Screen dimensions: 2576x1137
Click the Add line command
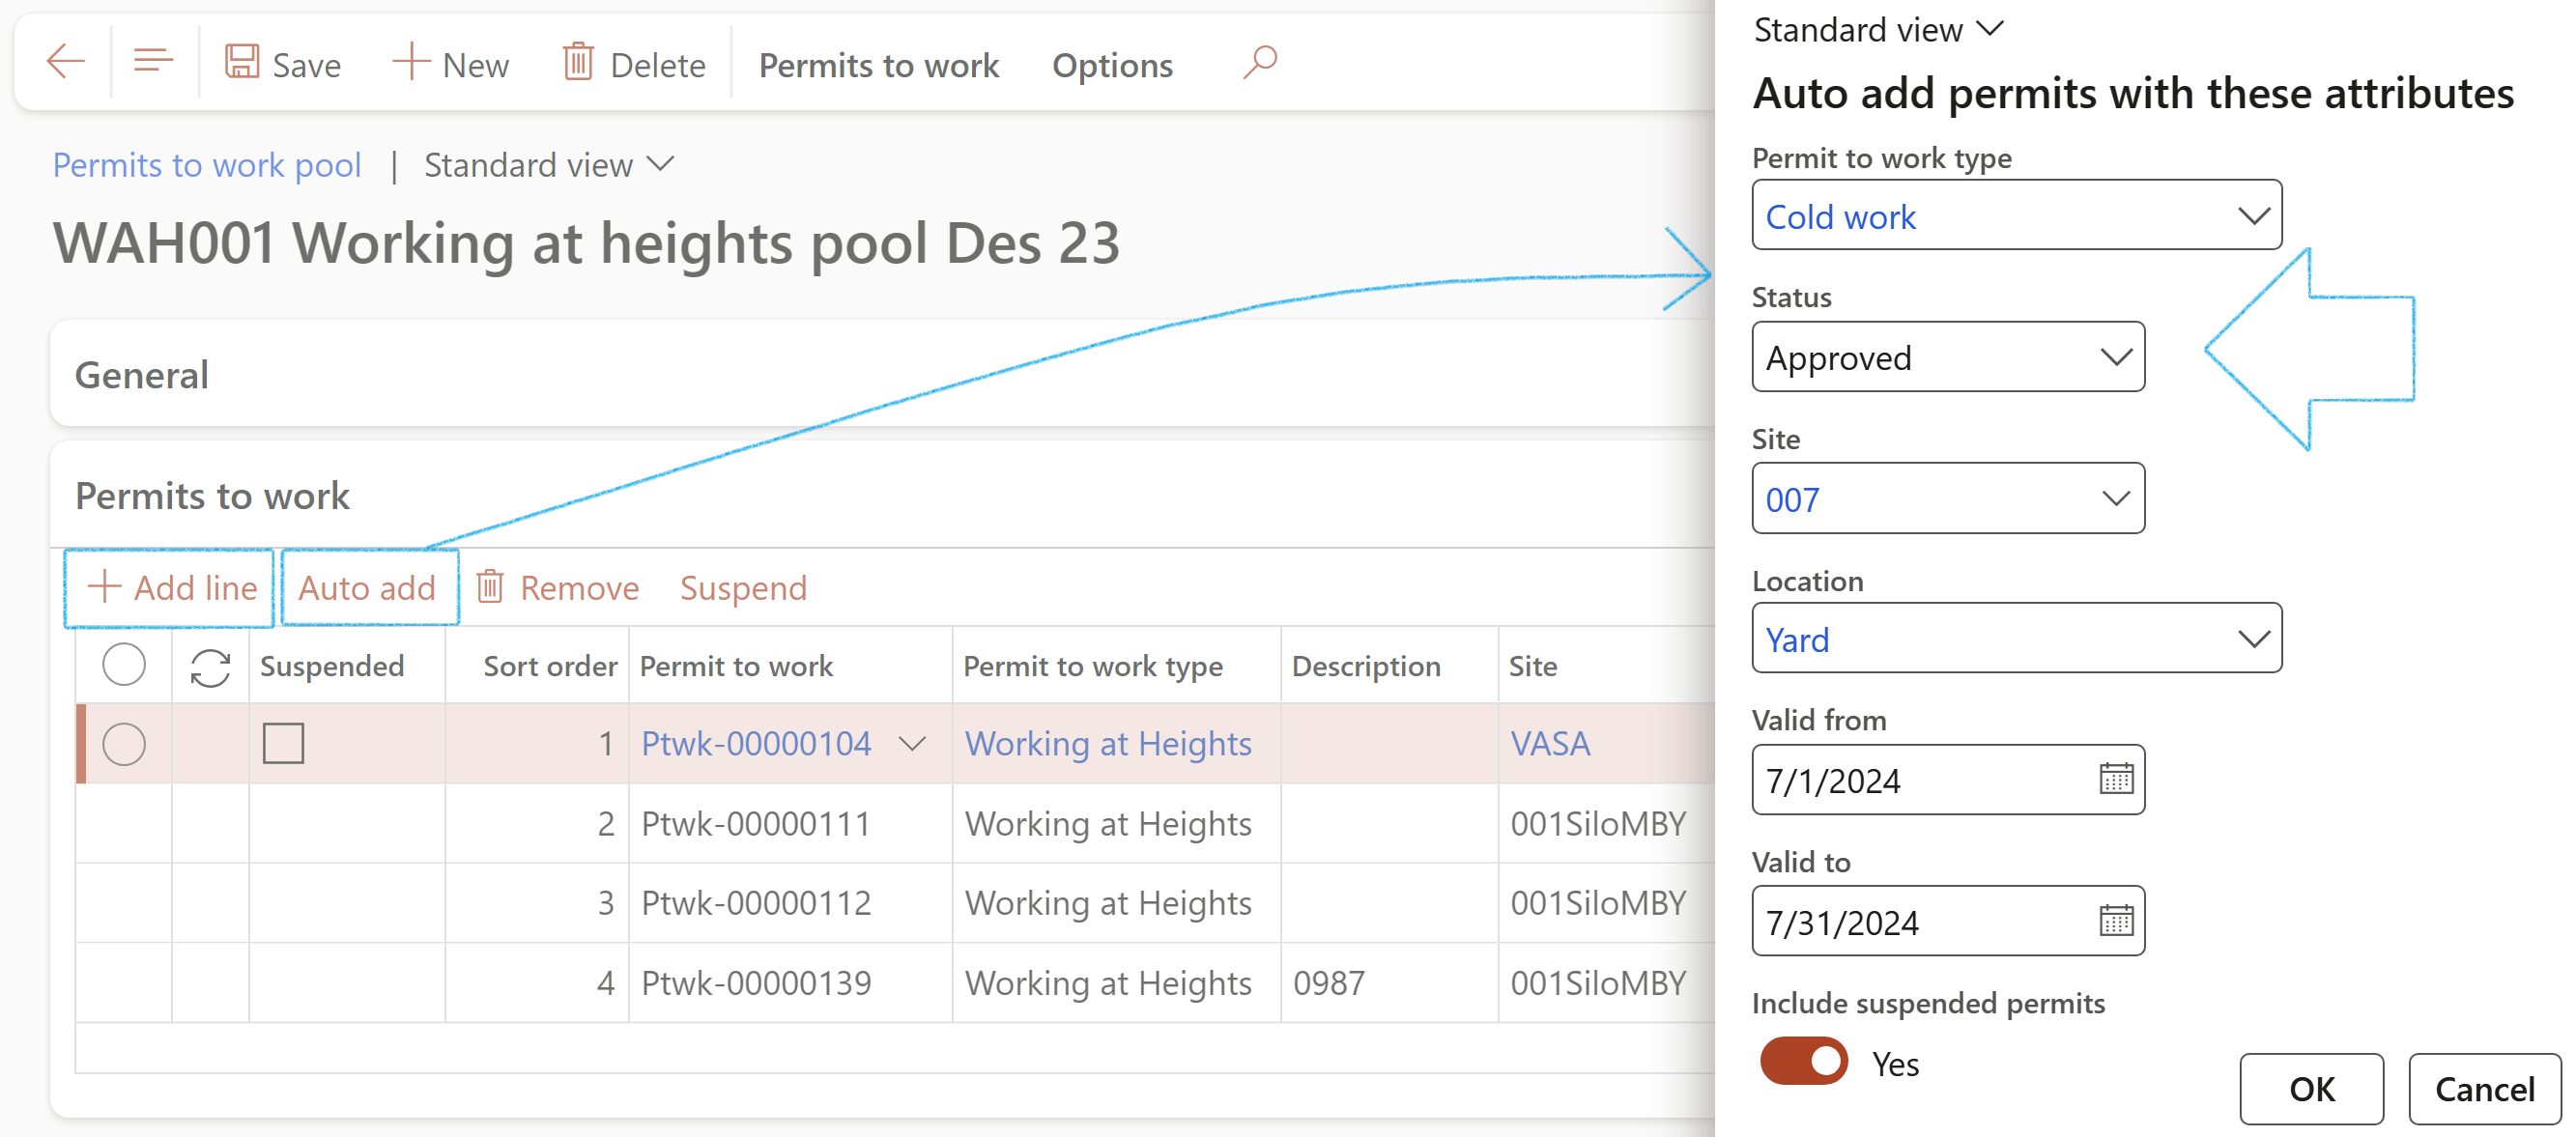pyautogui.click(x=170, y=587)
